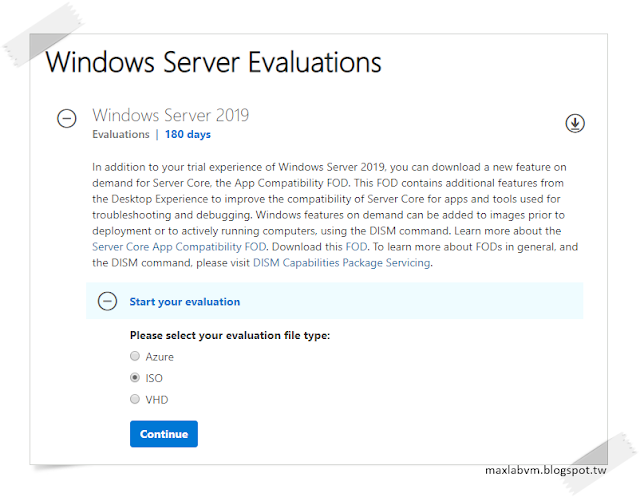Click the Continue button
Viewport: 640px width, 497px height.
(164, 434)
